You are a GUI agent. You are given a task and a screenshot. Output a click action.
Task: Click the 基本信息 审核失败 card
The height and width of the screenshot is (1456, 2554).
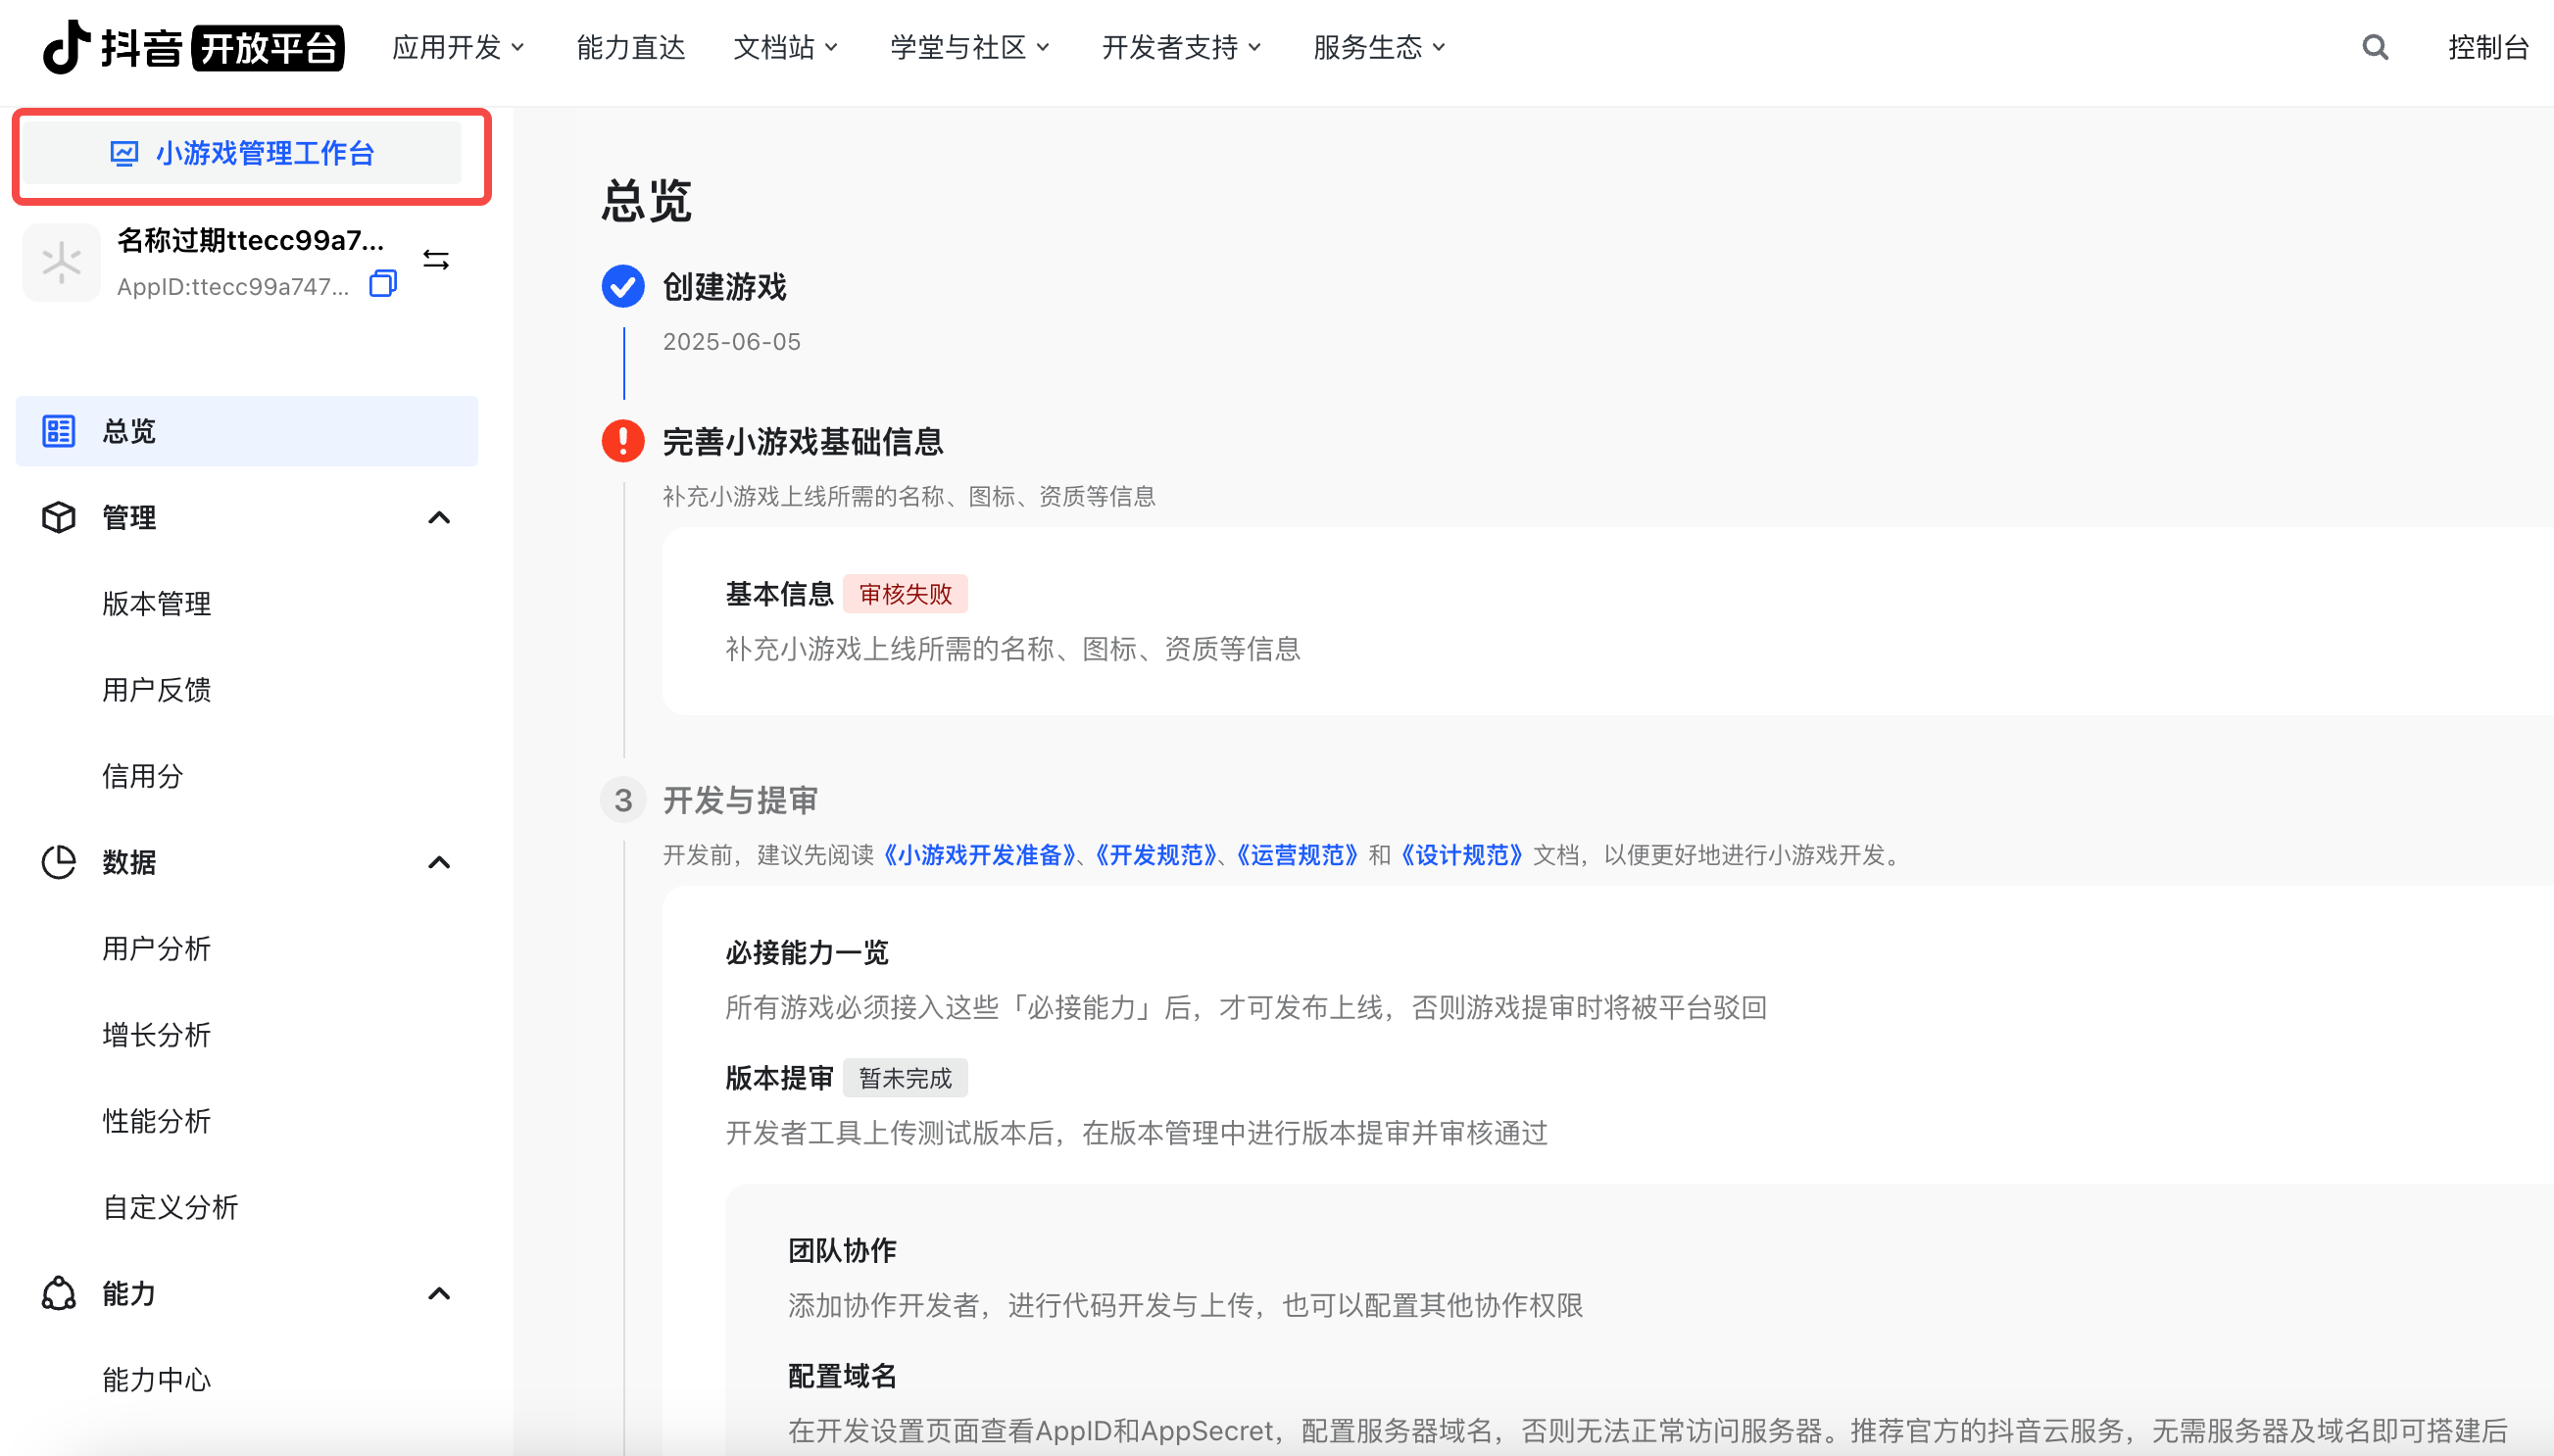click(1100, 621)
